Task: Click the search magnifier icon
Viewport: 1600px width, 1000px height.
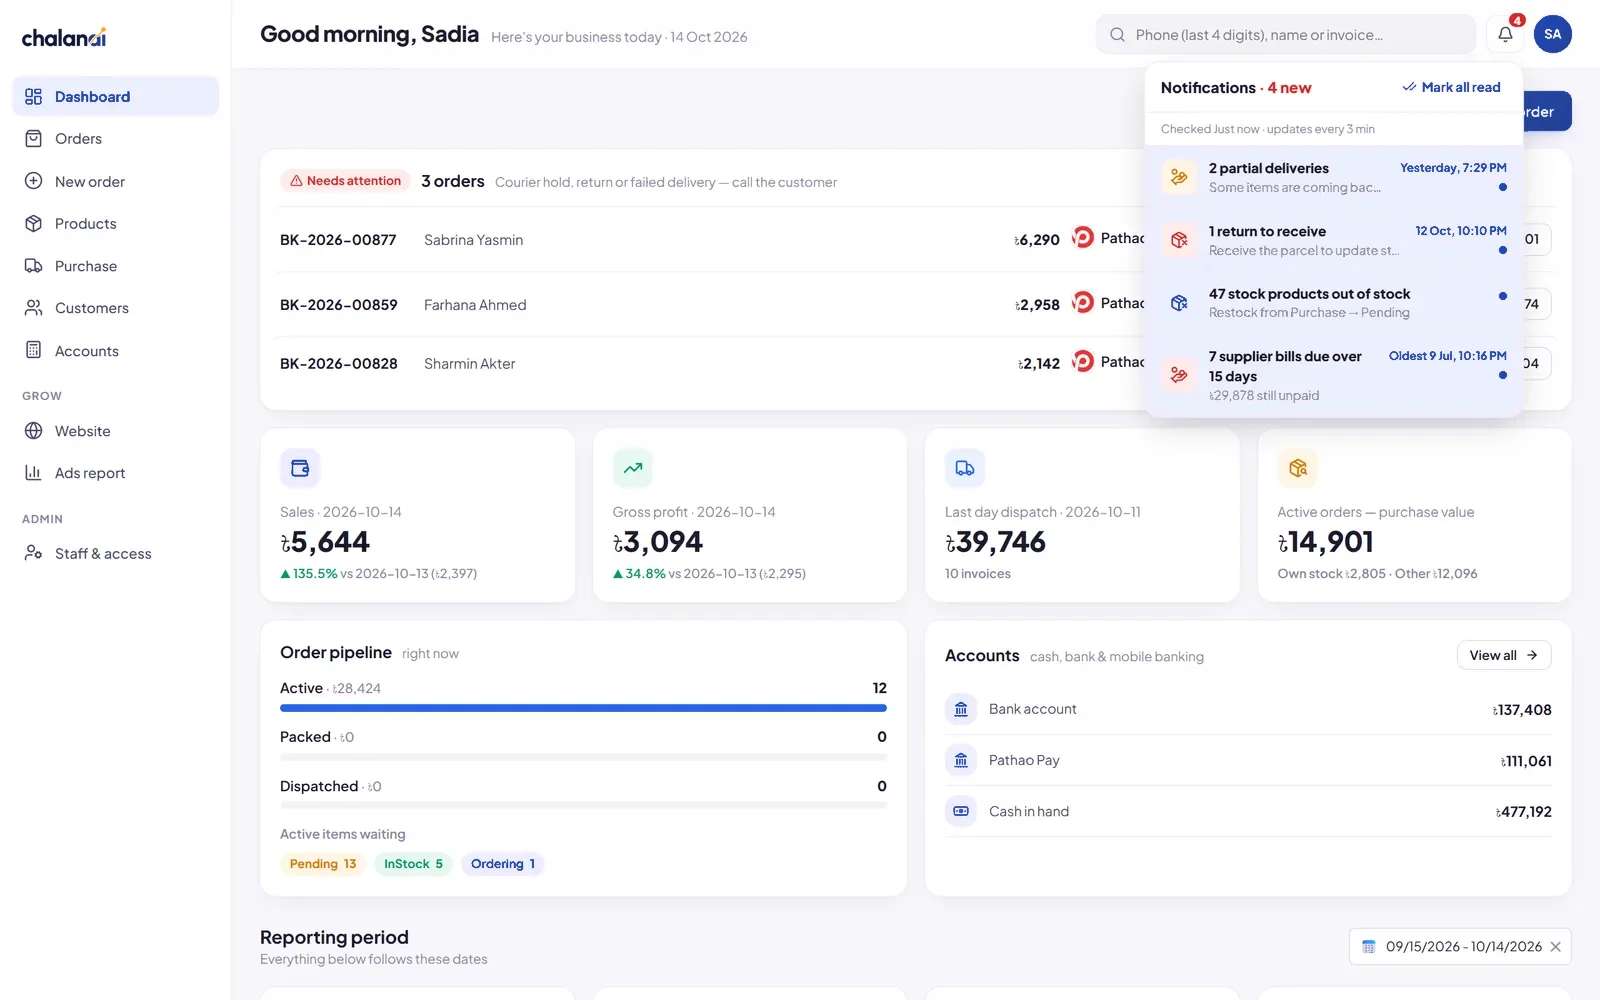Action: [1117, 35]
